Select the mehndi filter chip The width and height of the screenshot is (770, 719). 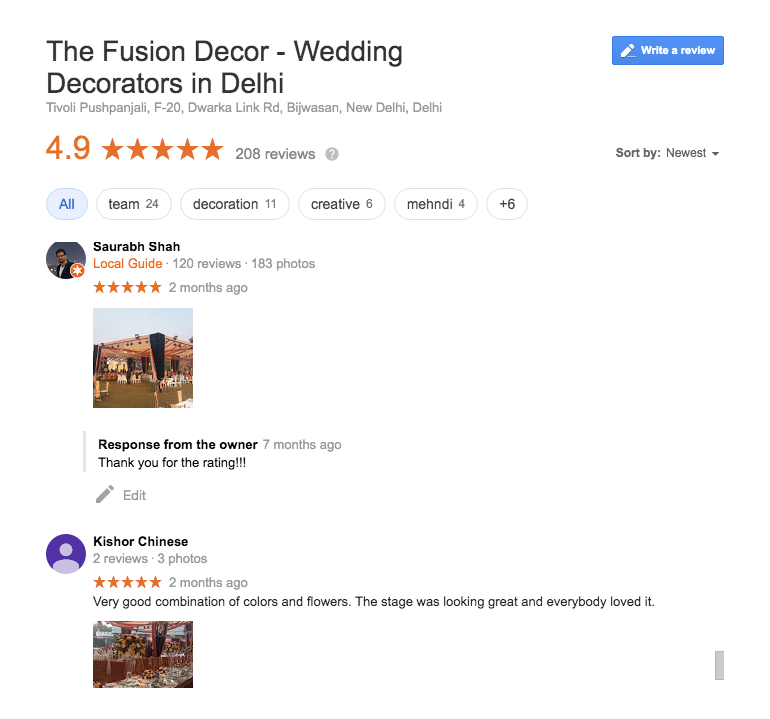click(436, 204)
